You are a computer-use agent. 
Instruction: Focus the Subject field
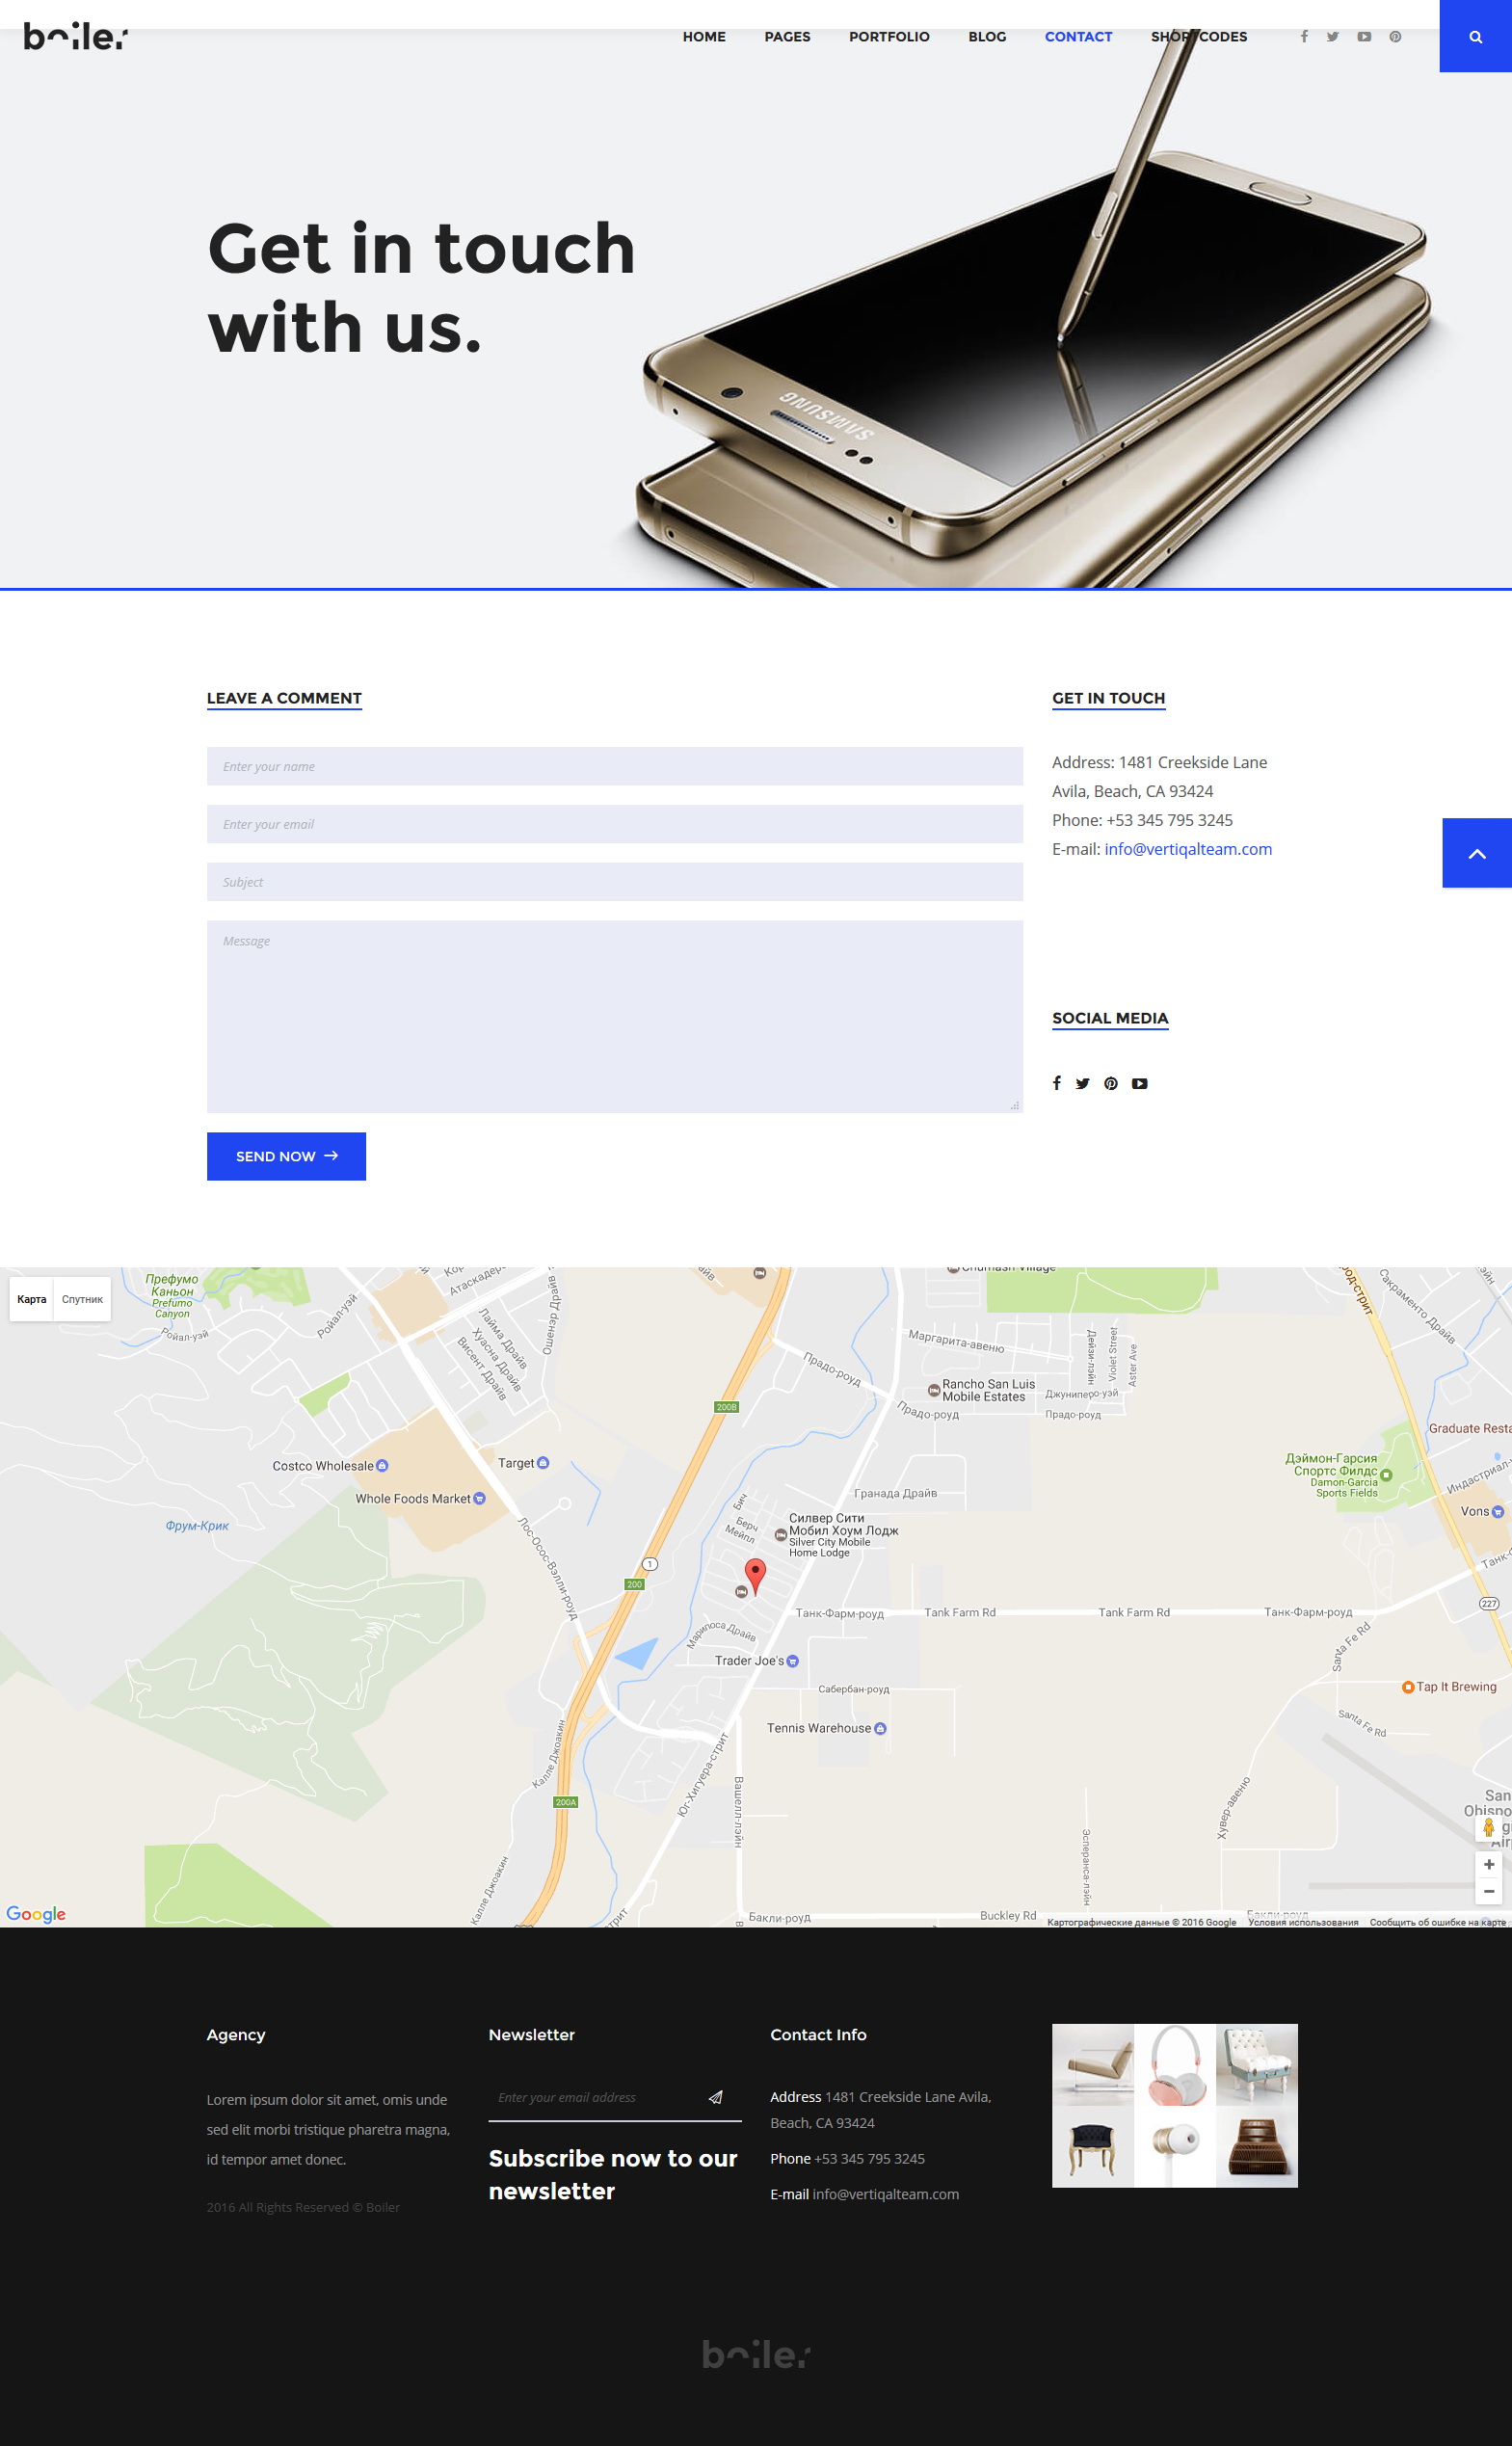pos(615,882)
